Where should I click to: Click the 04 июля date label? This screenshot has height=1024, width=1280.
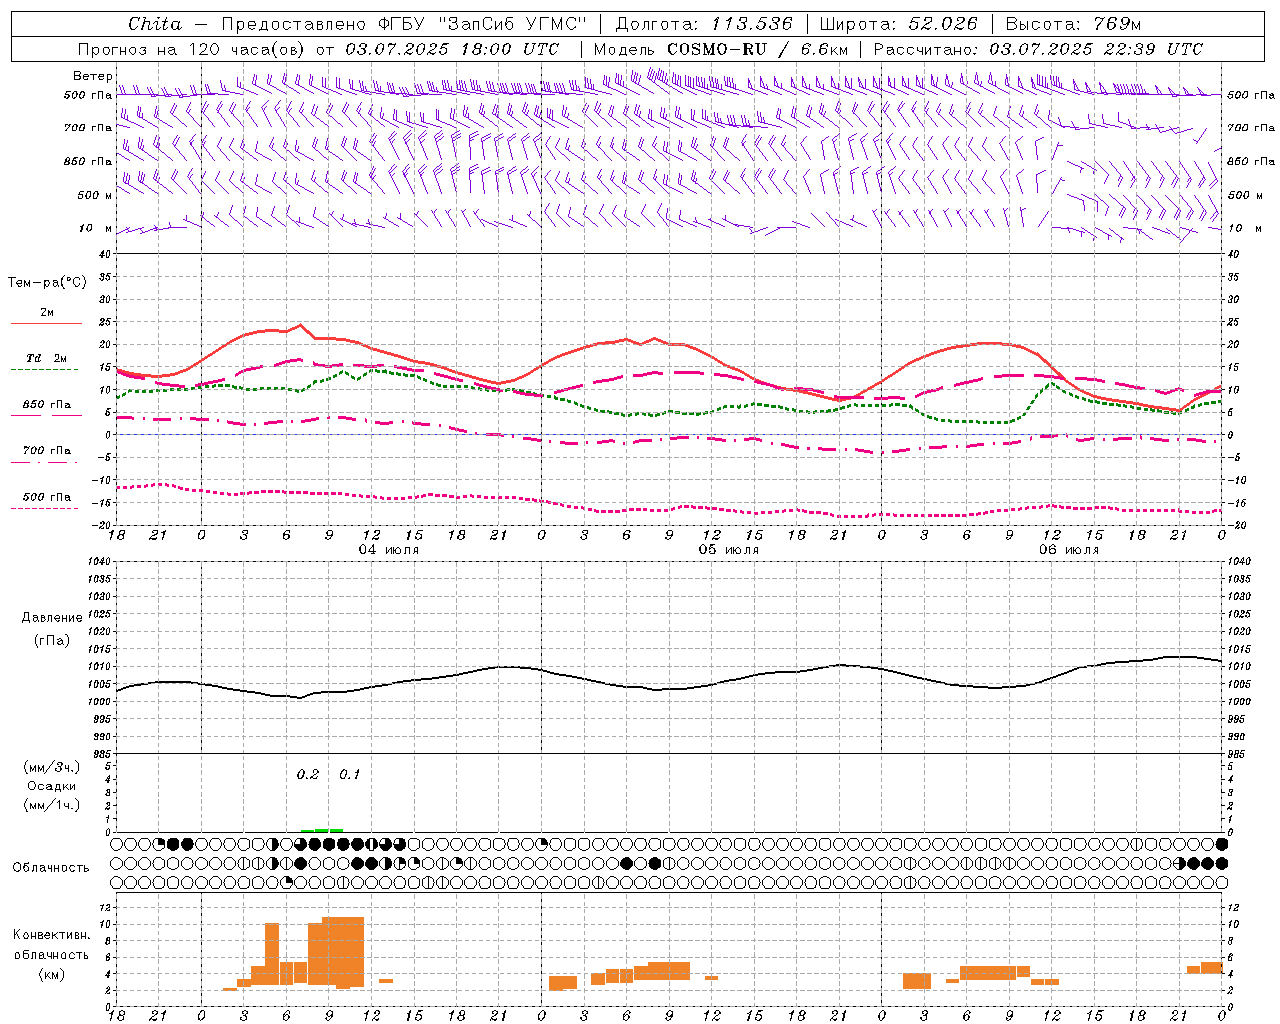click(x=389, y=550)
